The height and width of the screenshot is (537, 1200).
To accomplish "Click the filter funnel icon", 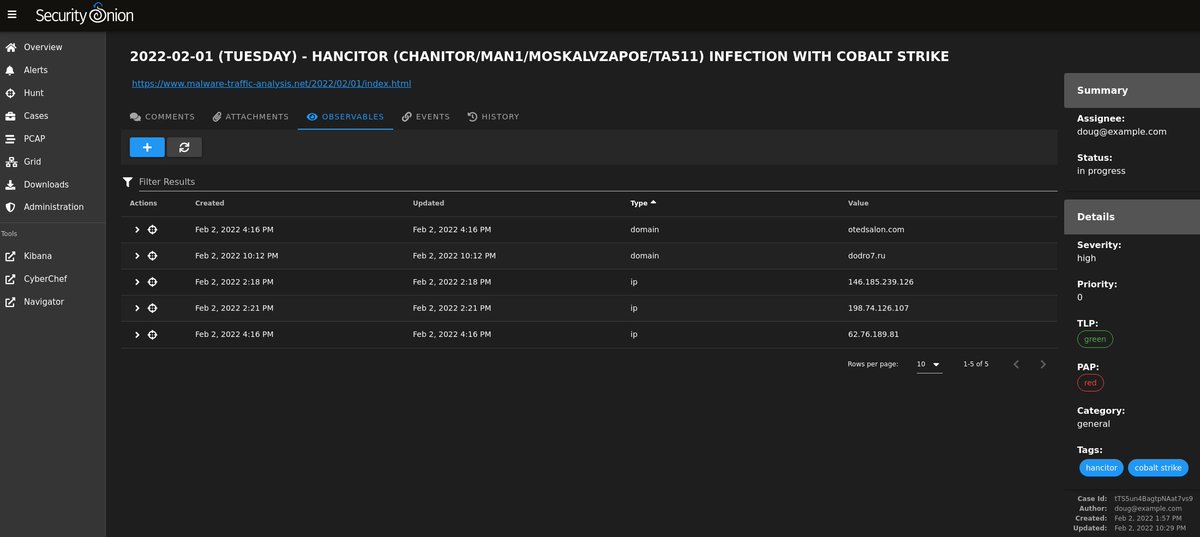I will (127, 182).
